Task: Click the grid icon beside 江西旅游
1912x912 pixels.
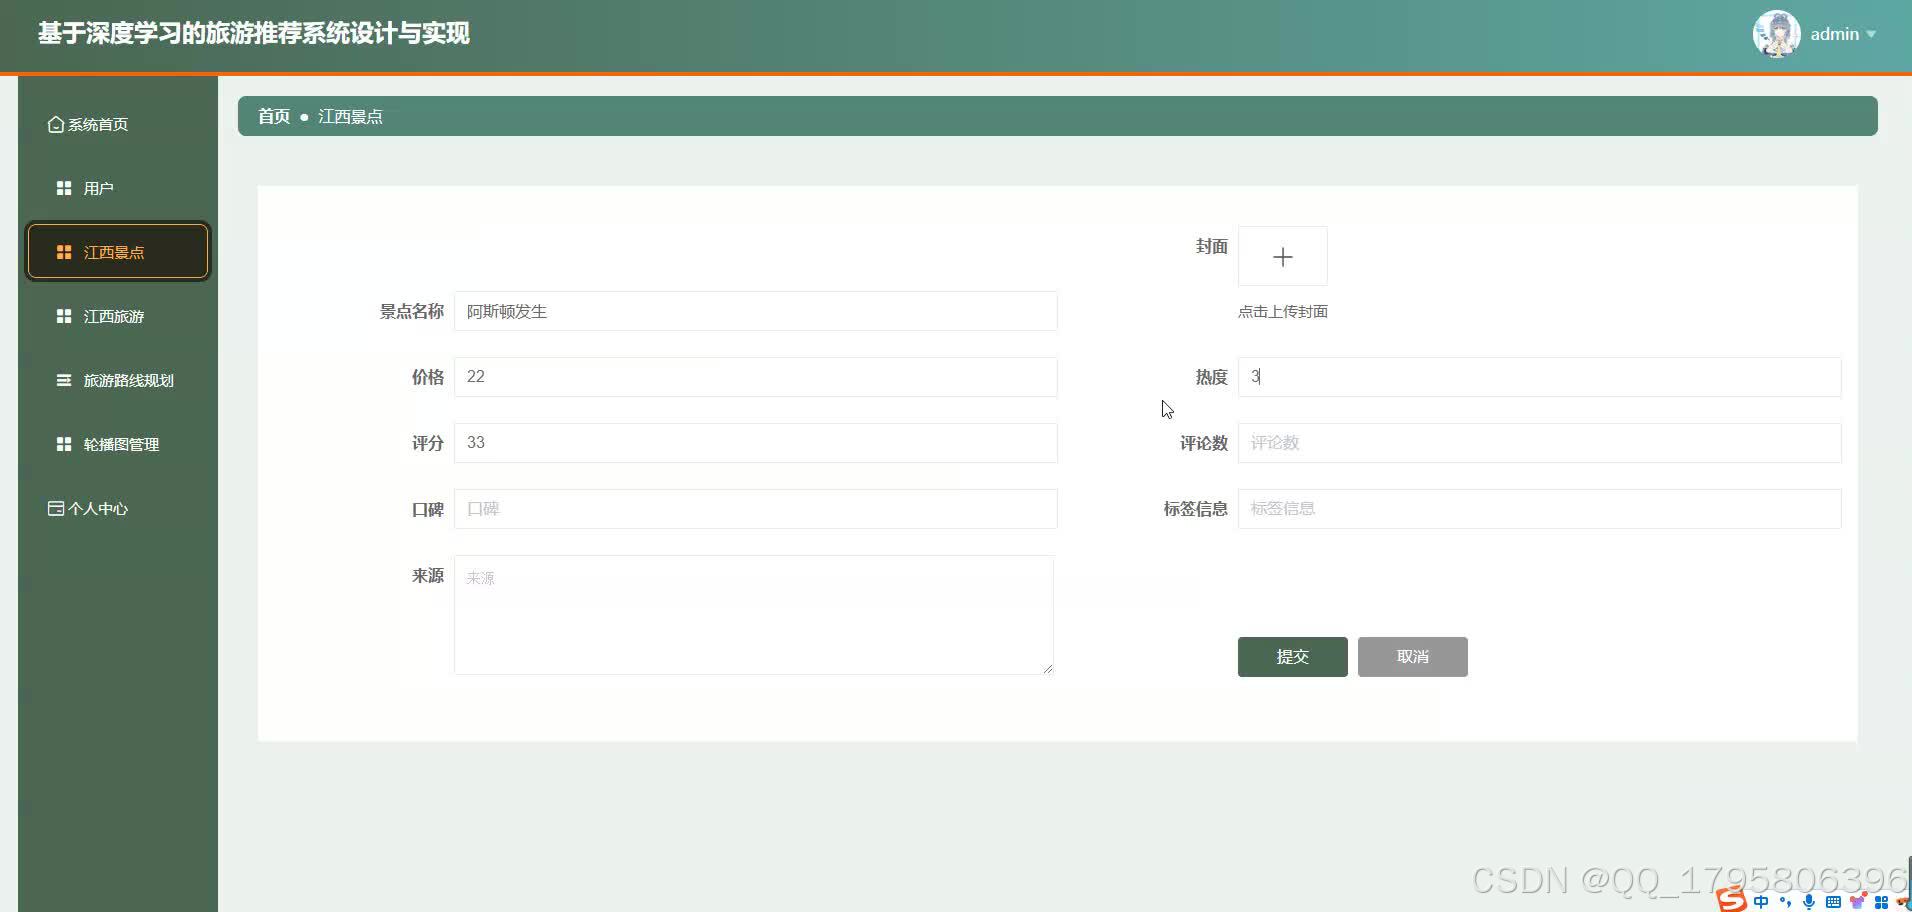Action: [64, 316]
